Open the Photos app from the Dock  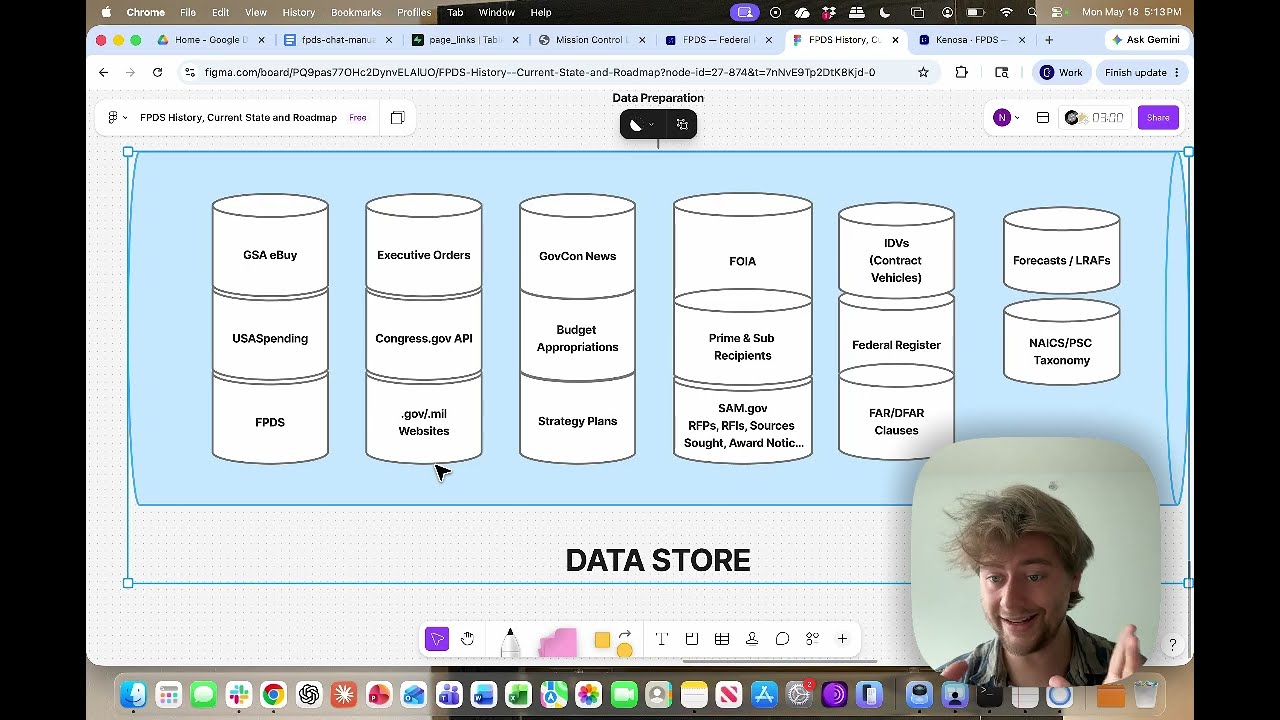588,694
